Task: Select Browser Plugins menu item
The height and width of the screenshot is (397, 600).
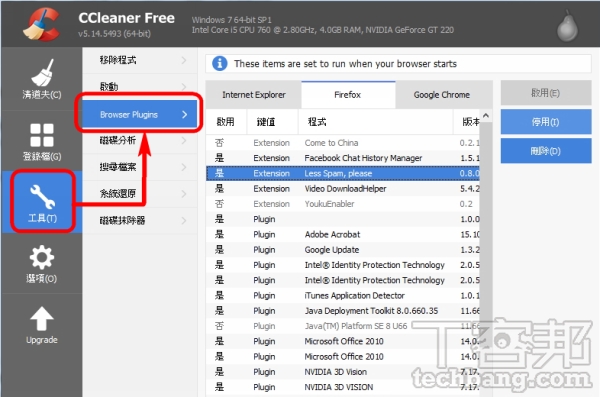Action: point(140,114)
